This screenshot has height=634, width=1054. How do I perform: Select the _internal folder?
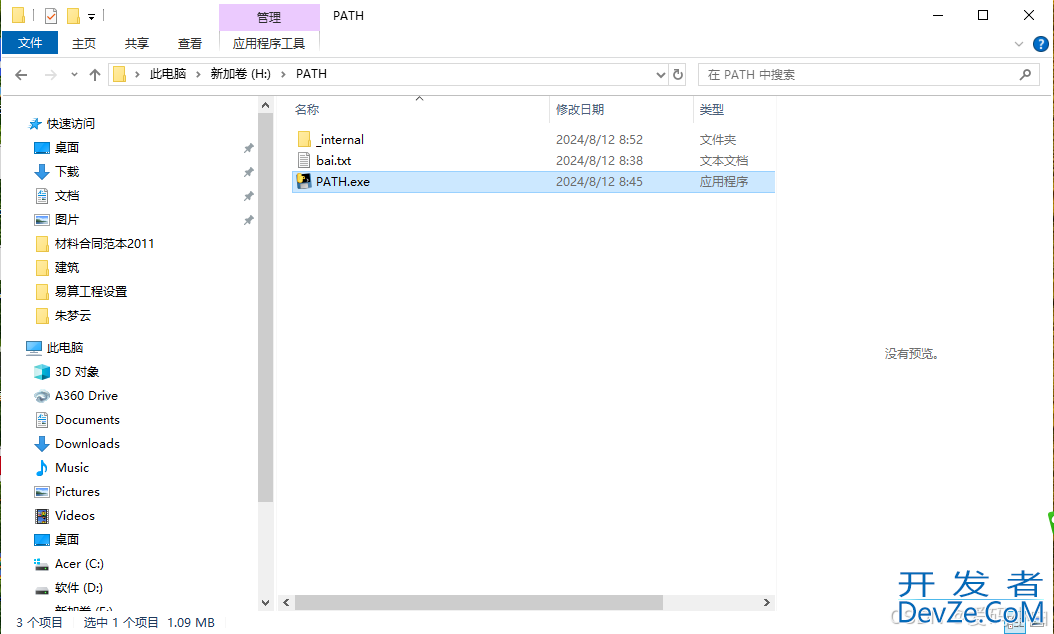click(340, 140)
